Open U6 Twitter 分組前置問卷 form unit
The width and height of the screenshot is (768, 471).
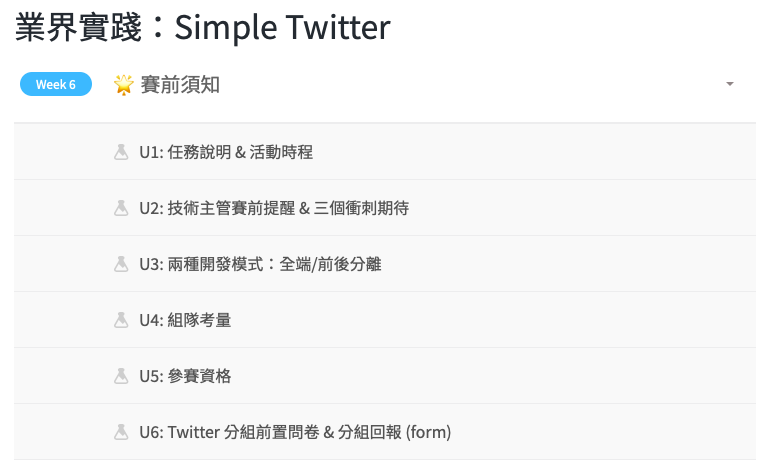click(295, 432)
